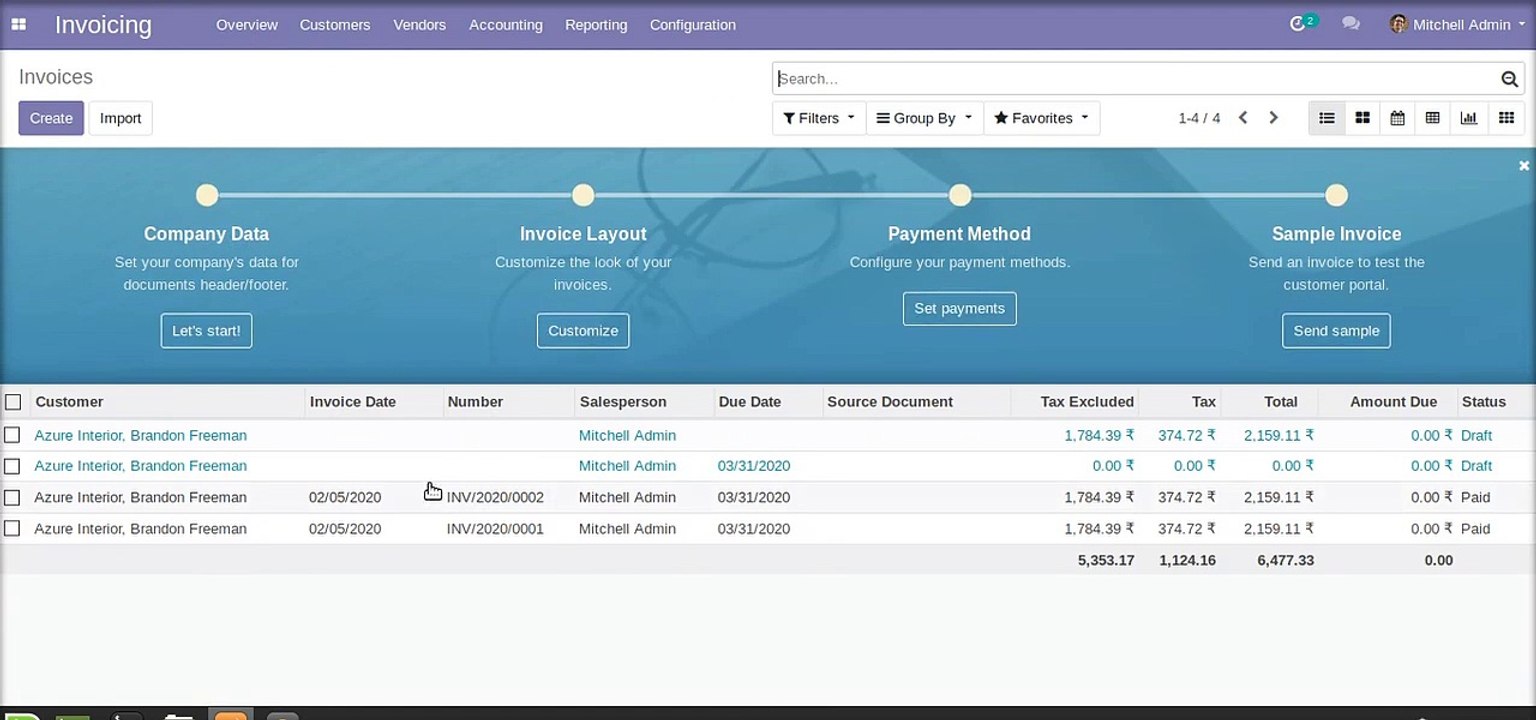Expand the Filters dropdown
The image size is (1536, 720).
click(819, 118)
